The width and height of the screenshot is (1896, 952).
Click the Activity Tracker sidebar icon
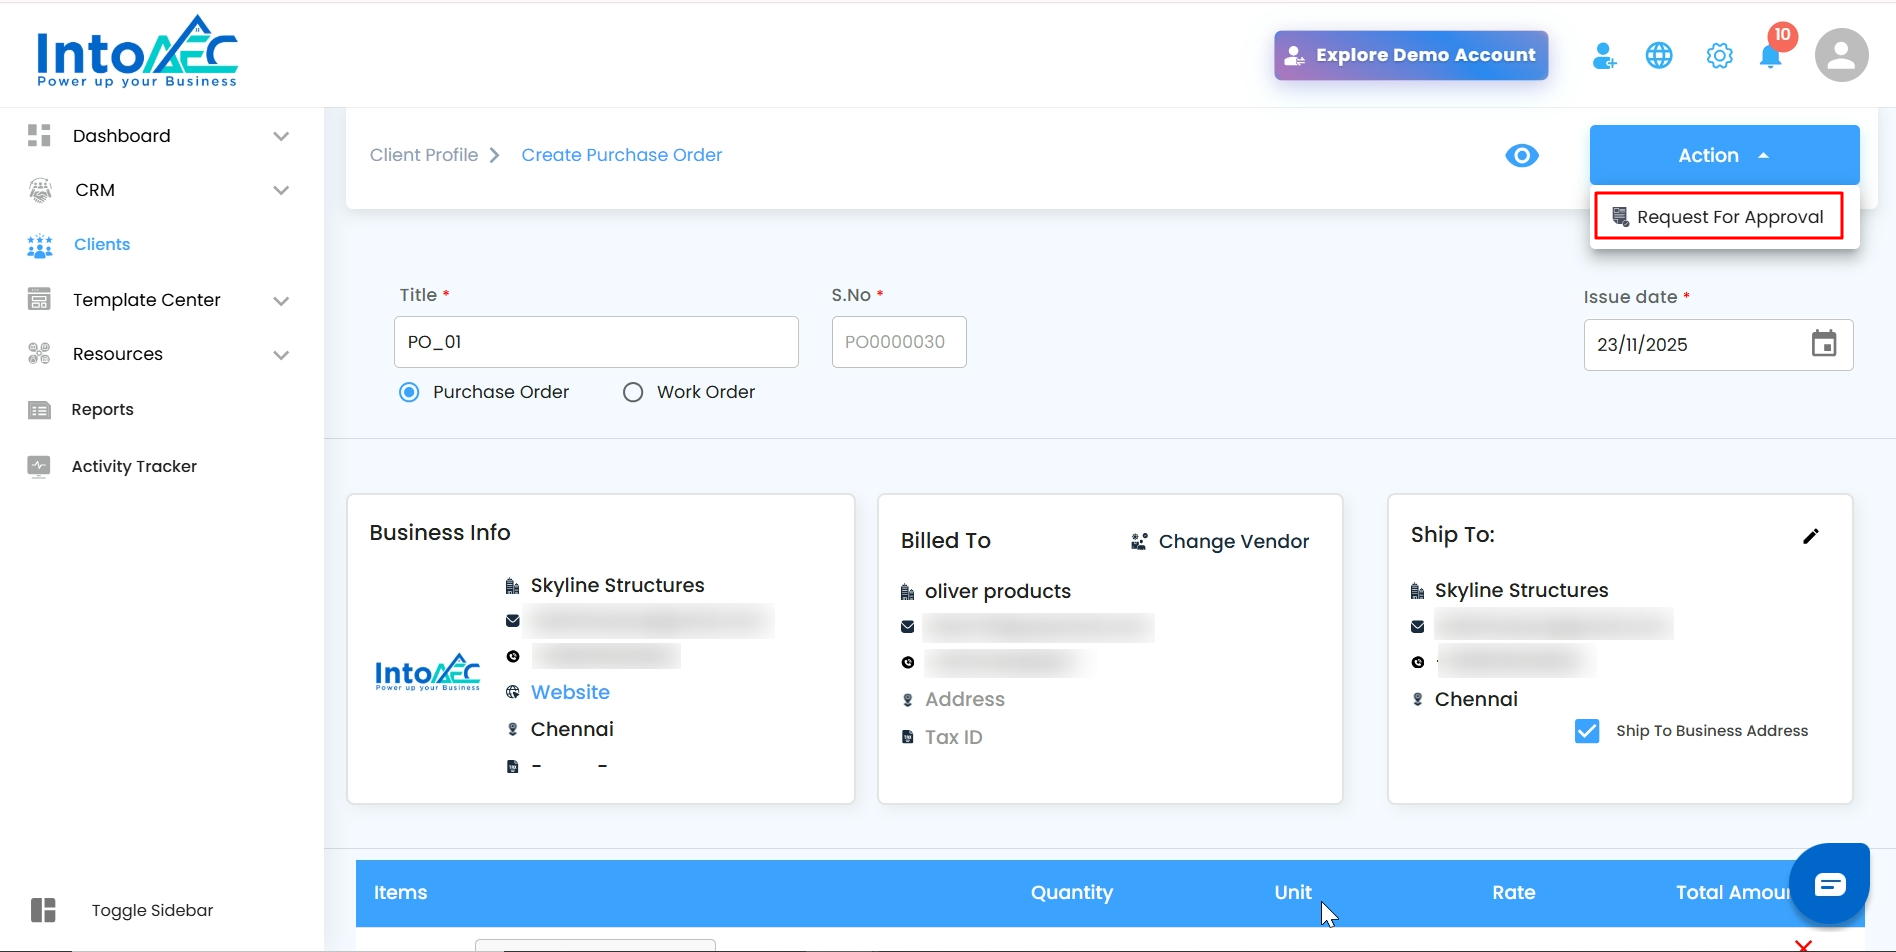click(39, 467)
